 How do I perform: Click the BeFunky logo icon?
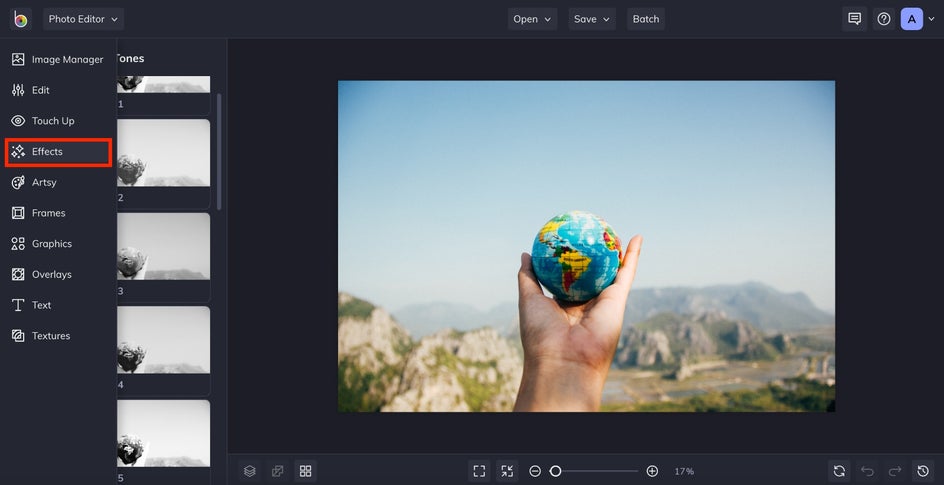click(x=20, y=19)
